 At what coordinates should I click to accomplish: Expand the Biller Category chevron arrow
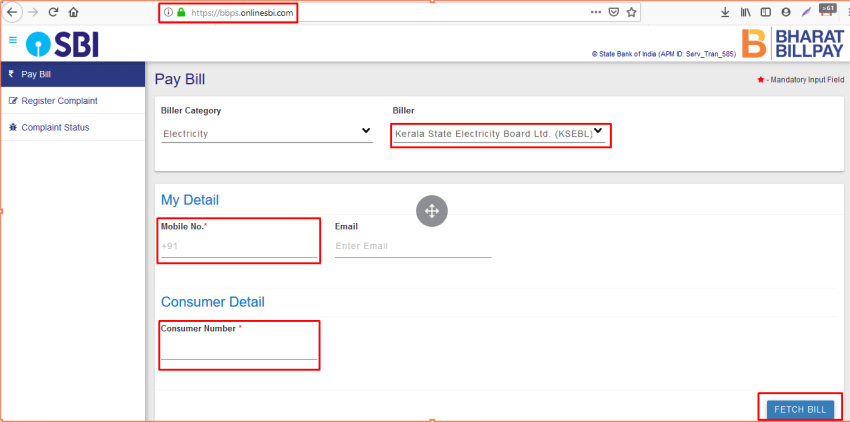click(x=366, y=131)
